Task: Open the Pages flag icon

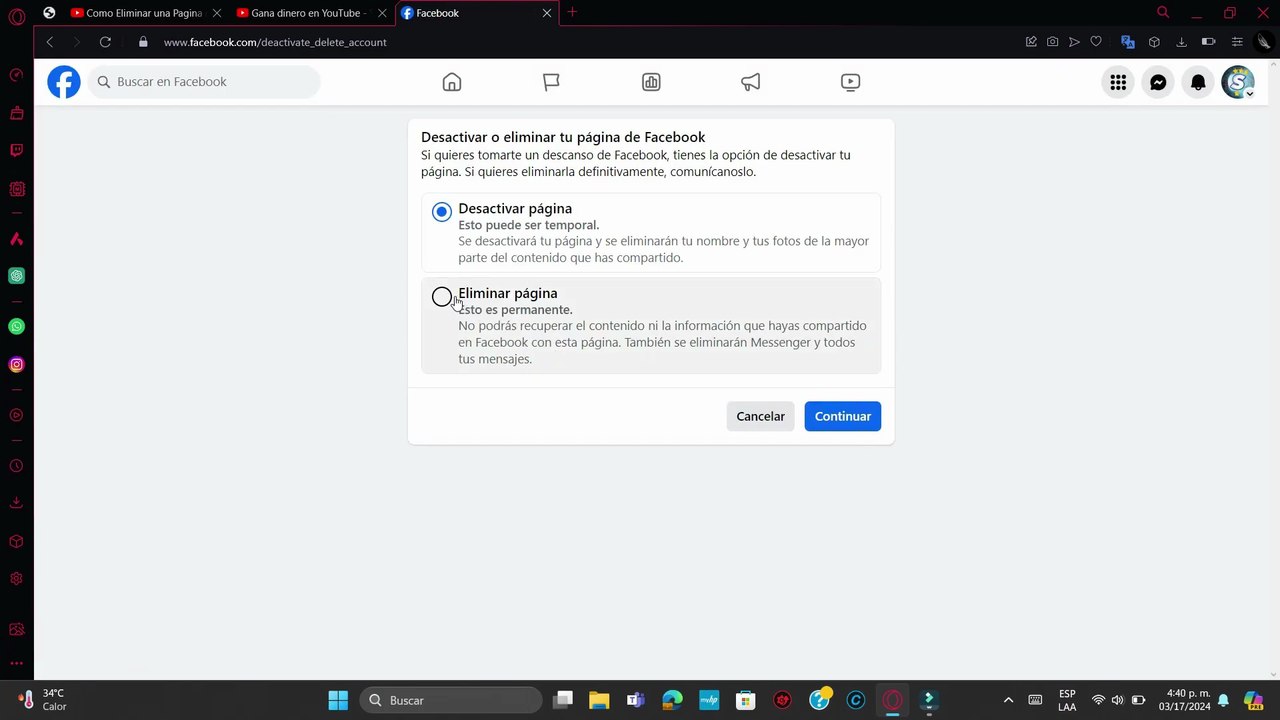Action: point(551,82)
